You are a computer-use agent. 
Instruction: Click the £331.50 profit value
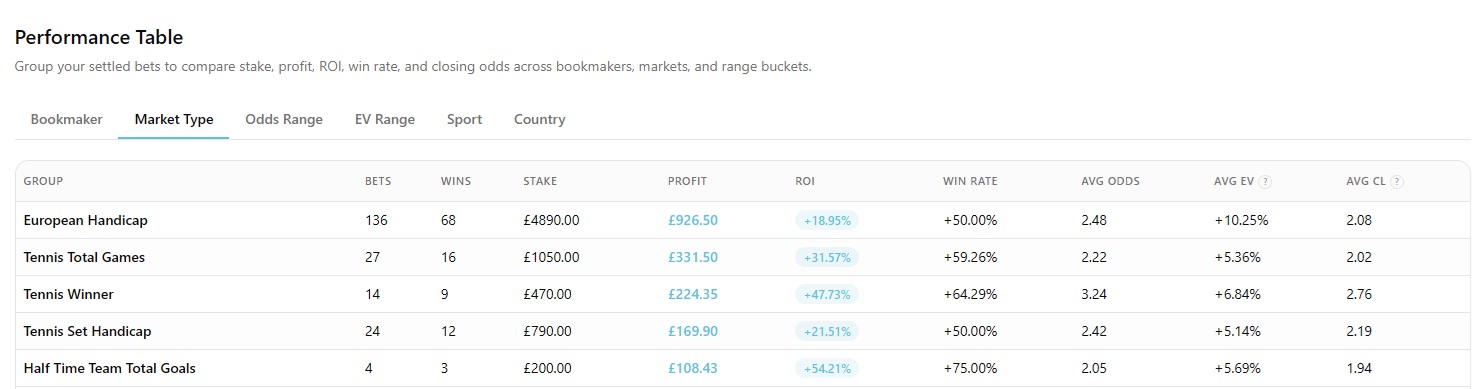(693, 257)
